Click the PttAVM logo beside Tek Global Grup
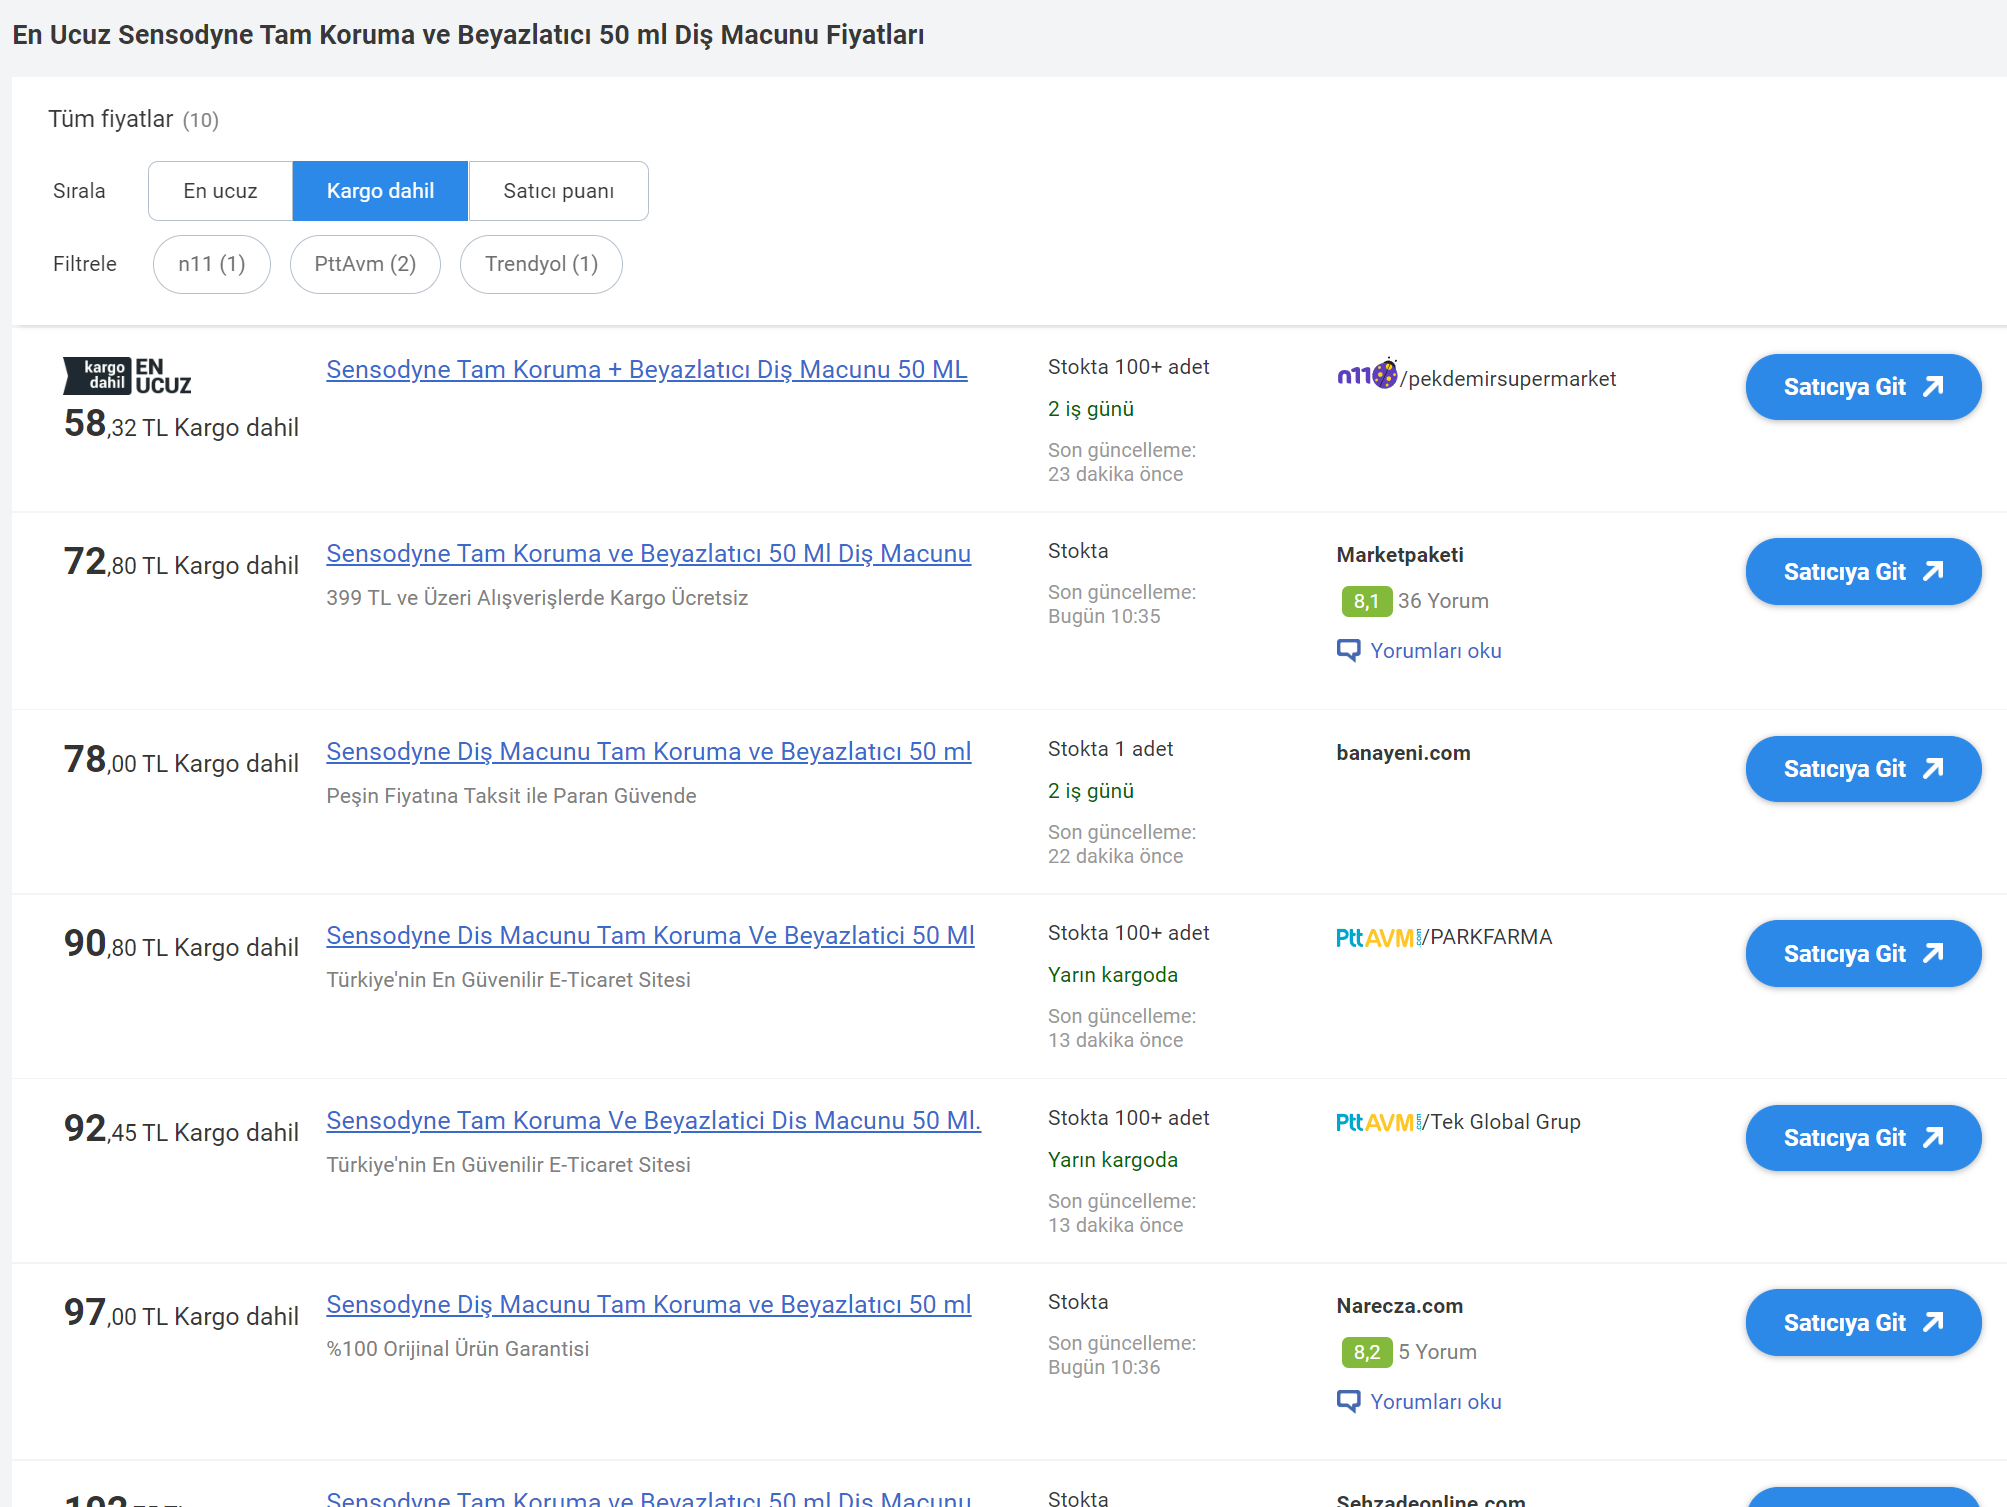This screenshot has width=2007, height=1507. 1377,1122
